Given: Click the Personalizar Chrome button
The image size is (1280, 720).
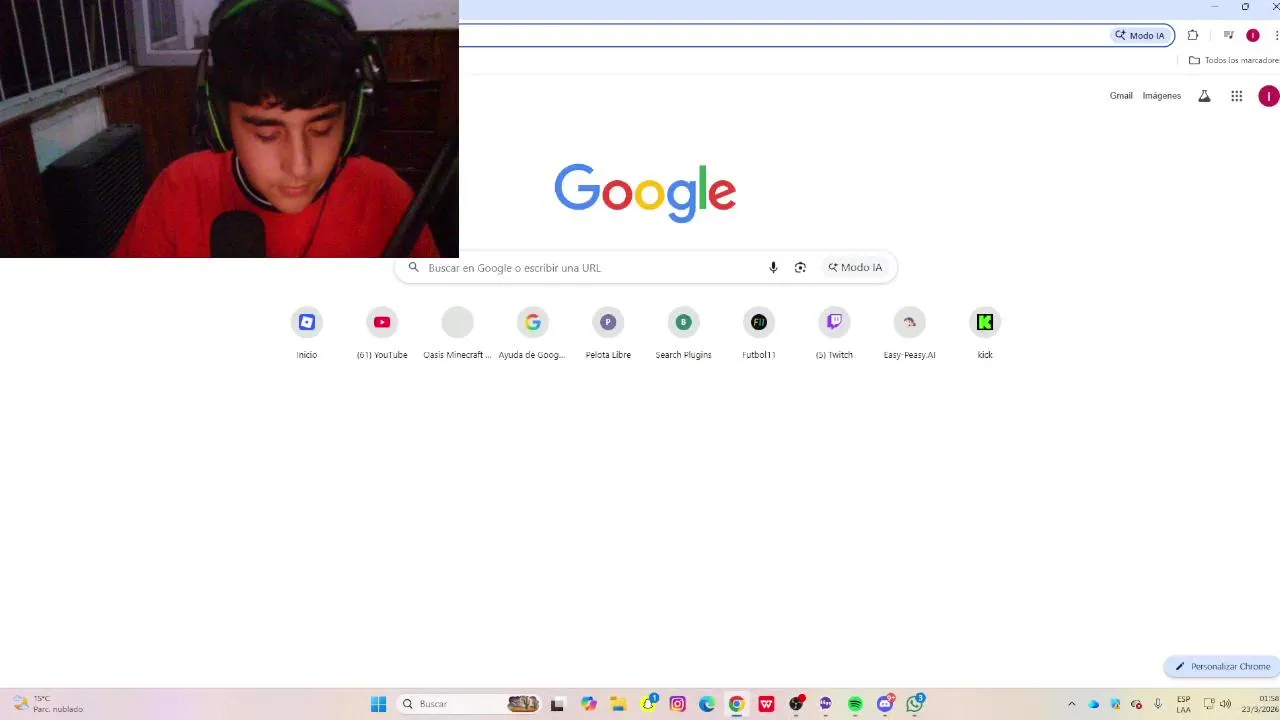Looking at the screenshot, I should click(1222, 666).
